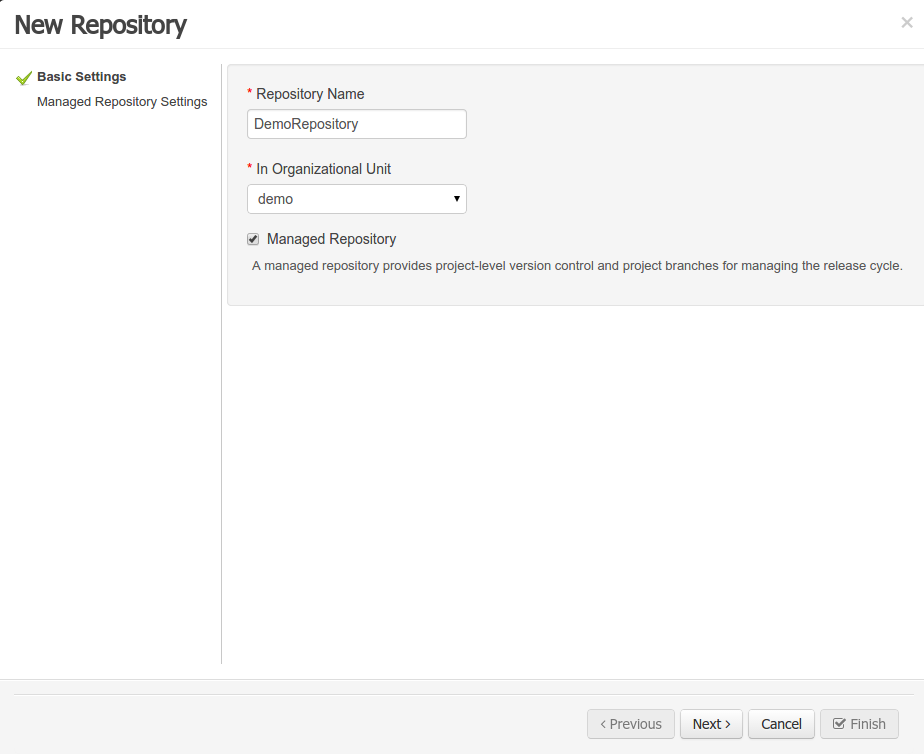Image resolution: width=924 pixels, height=754 pixels.
Task: Select the Basic Settings wizard step
Action: 82,77
